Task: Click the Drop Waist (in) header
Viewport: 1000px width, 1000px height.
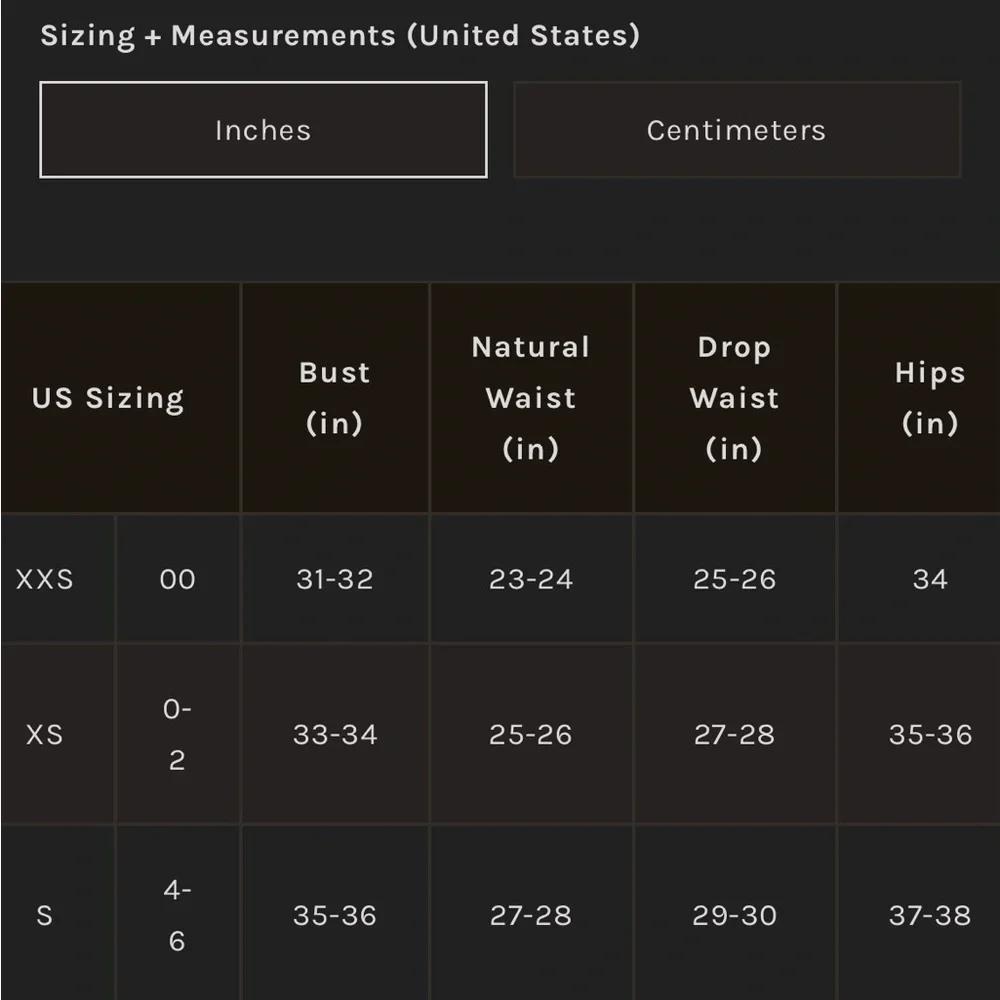Action: tap(735, 398)
